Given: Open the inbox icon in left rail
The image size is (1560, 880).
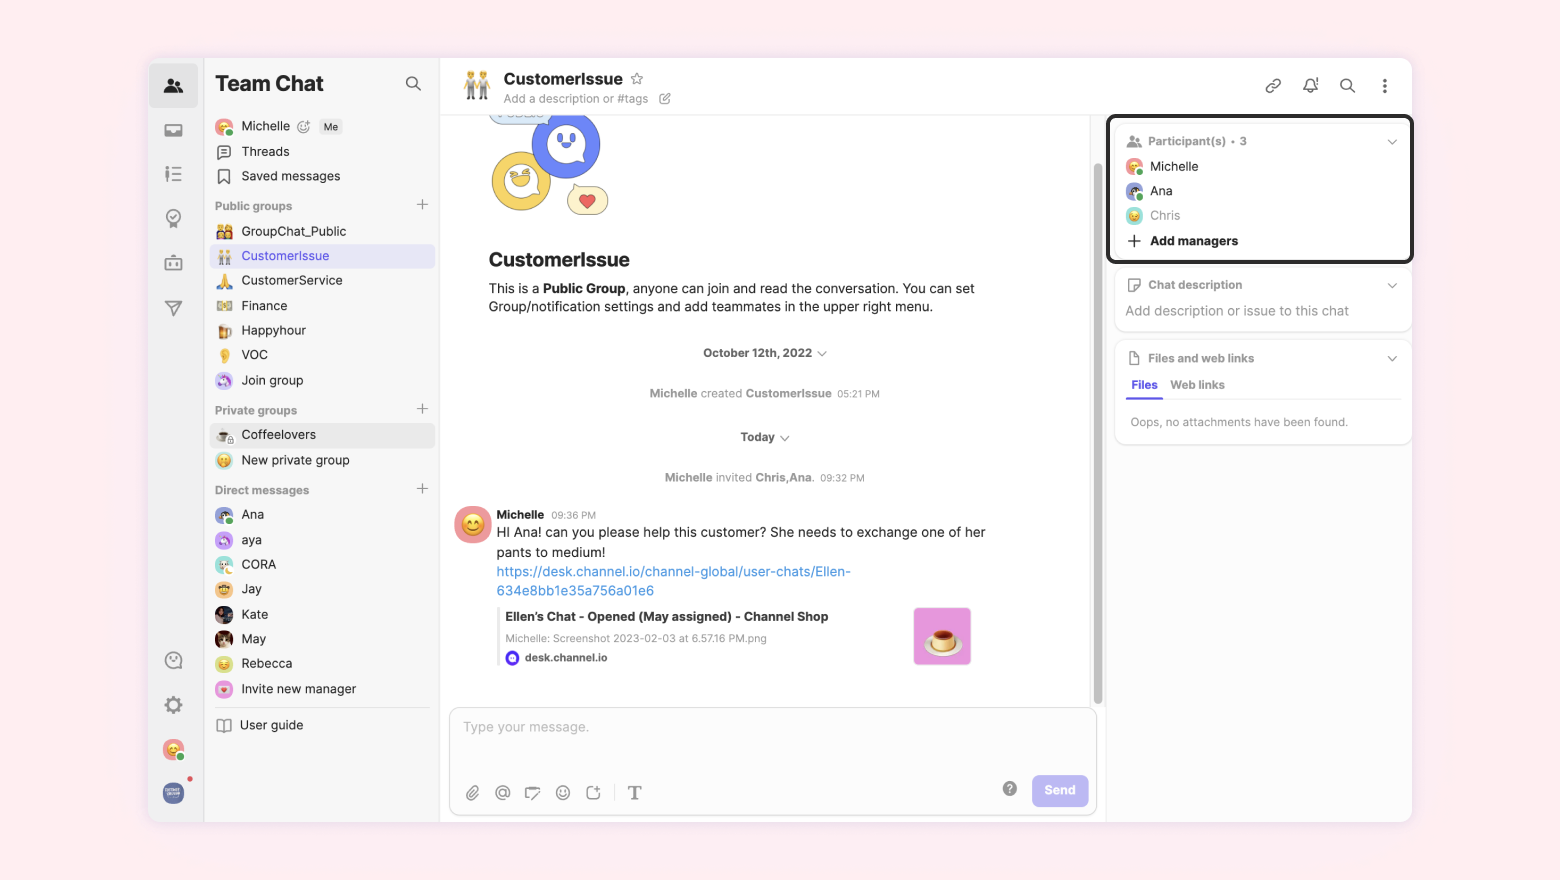Looking at the screenshot, I should coord(174,130).
